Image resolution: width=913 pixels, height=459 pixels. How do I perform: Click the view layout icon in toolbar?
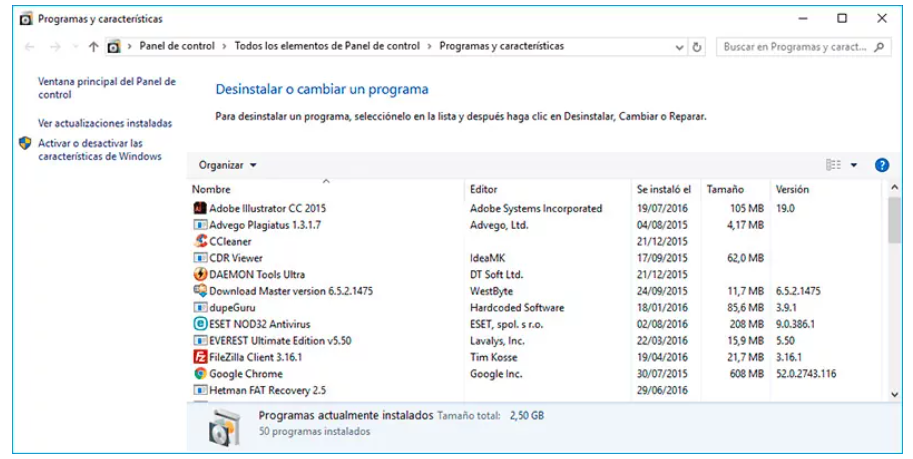(833, 165)
